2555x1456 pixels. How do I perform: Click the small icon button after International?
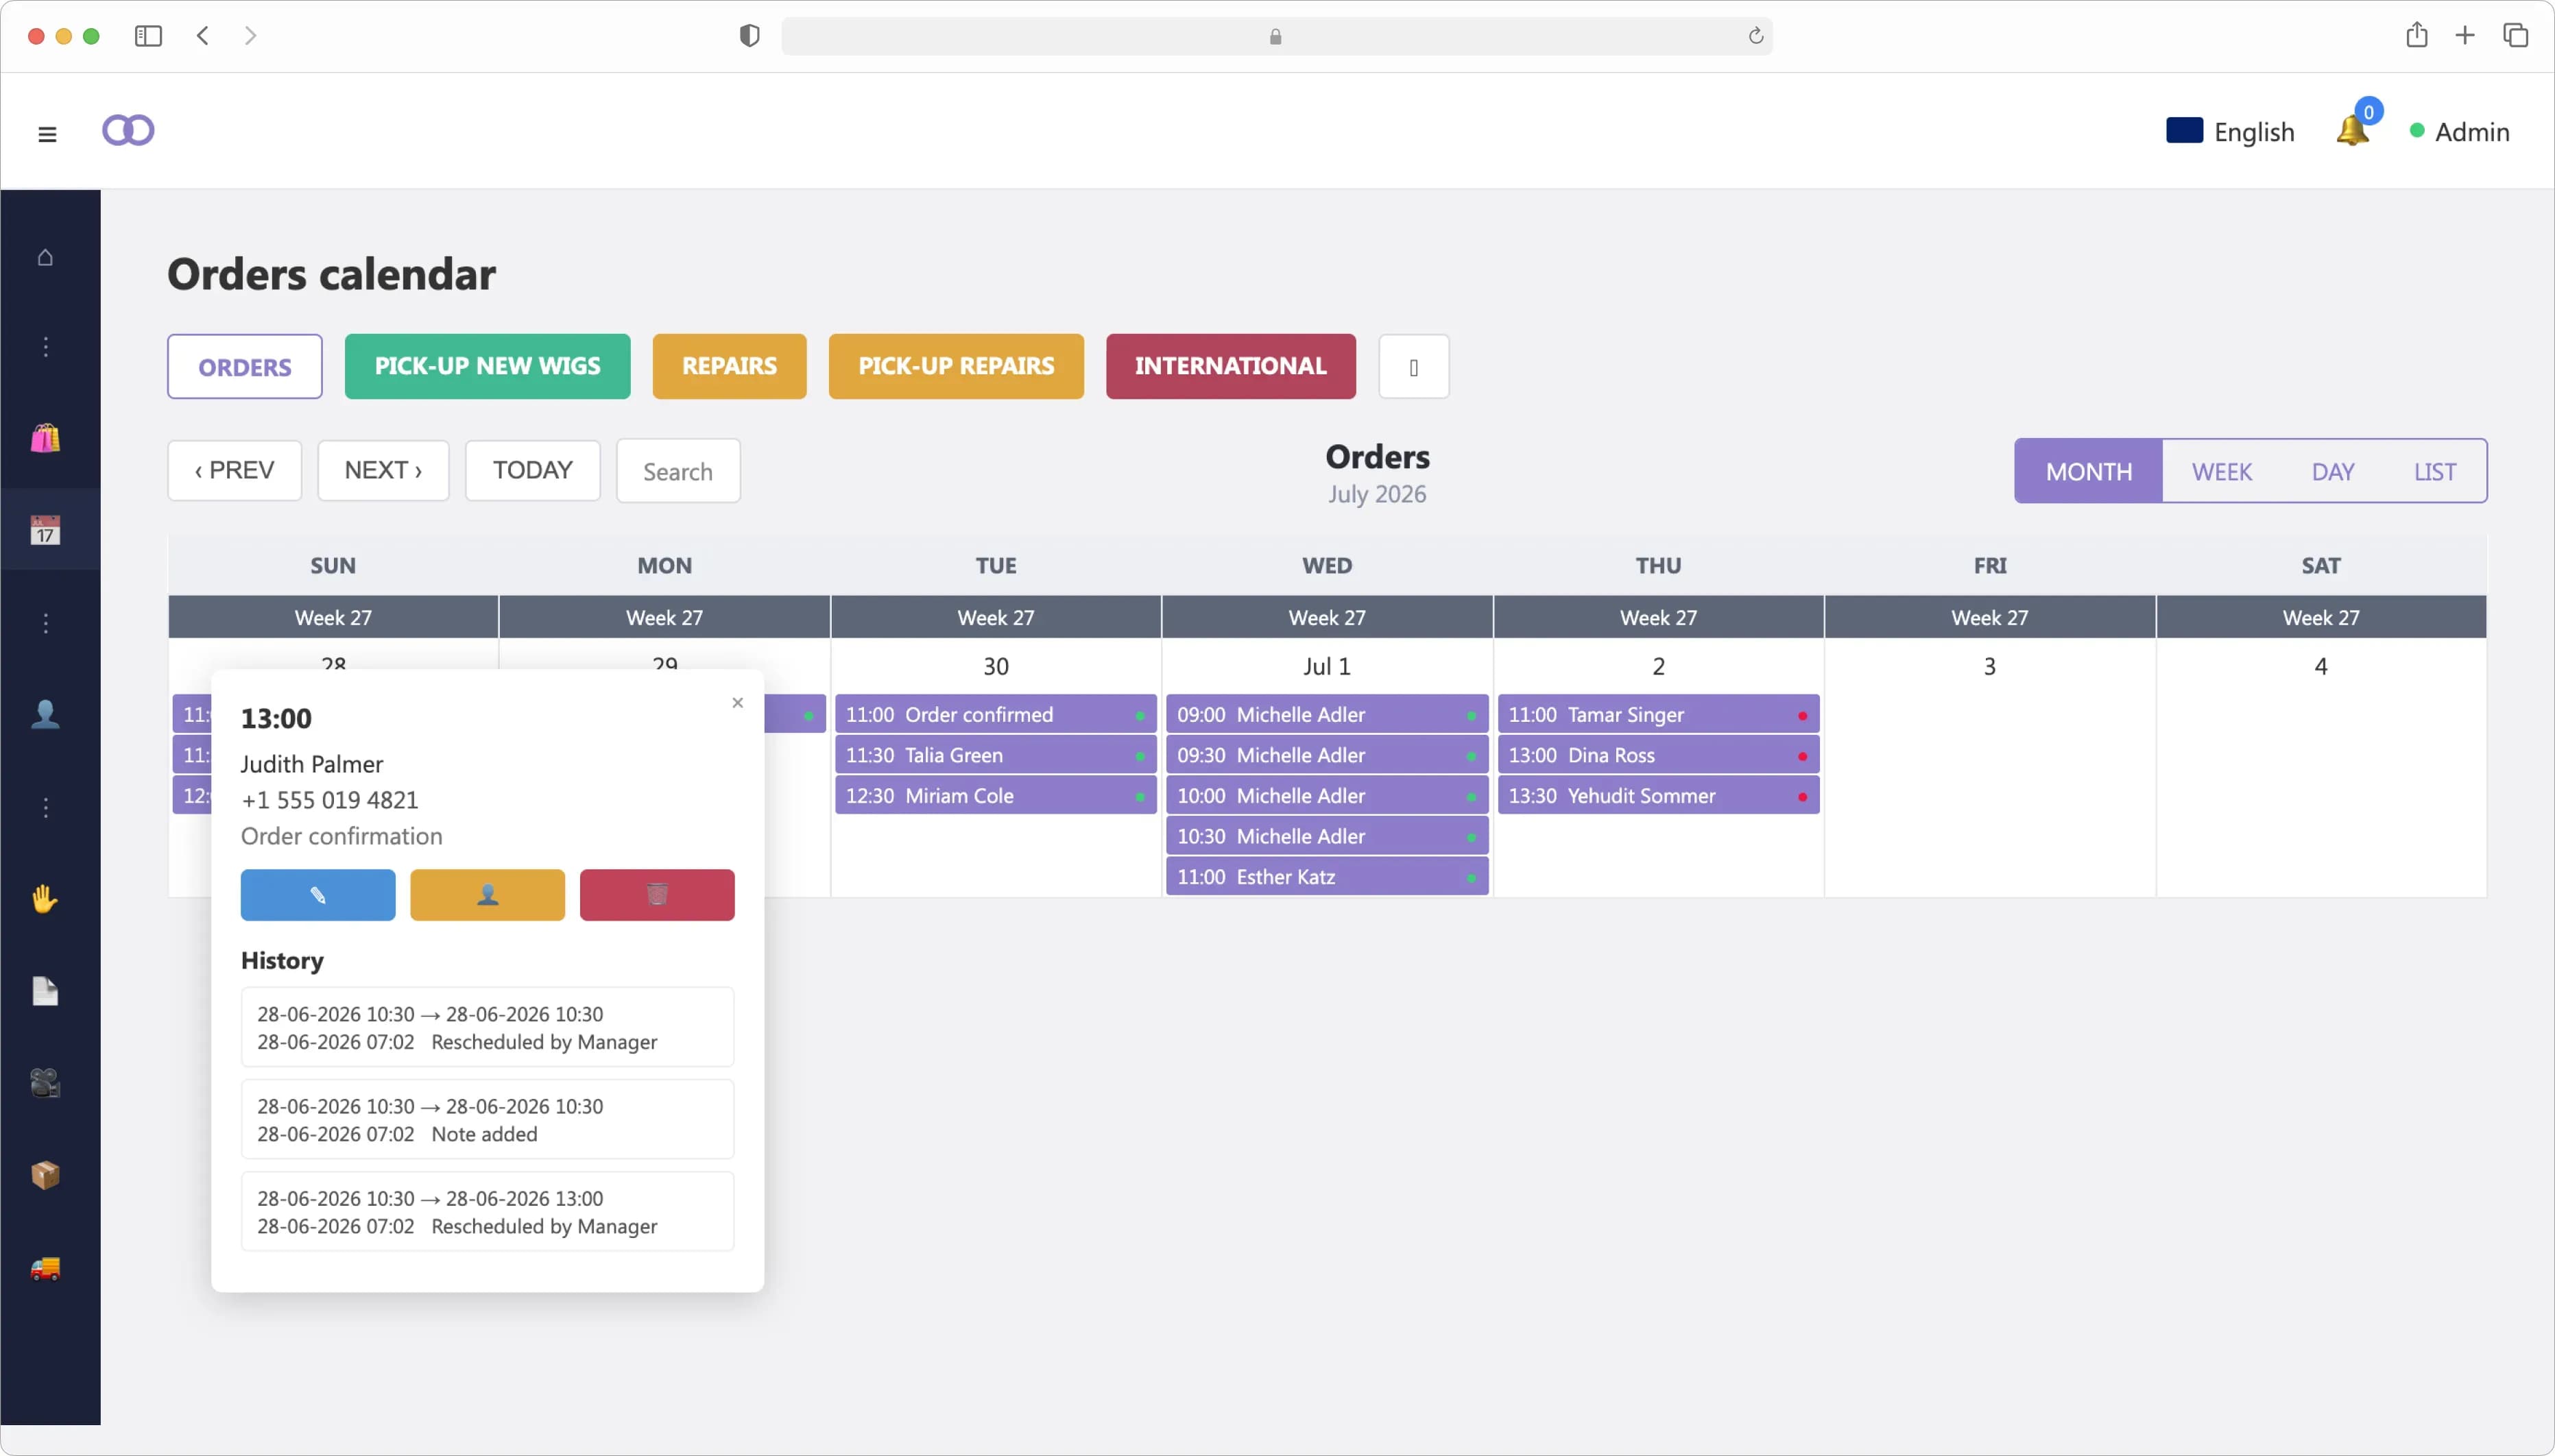click(1414, 366)
